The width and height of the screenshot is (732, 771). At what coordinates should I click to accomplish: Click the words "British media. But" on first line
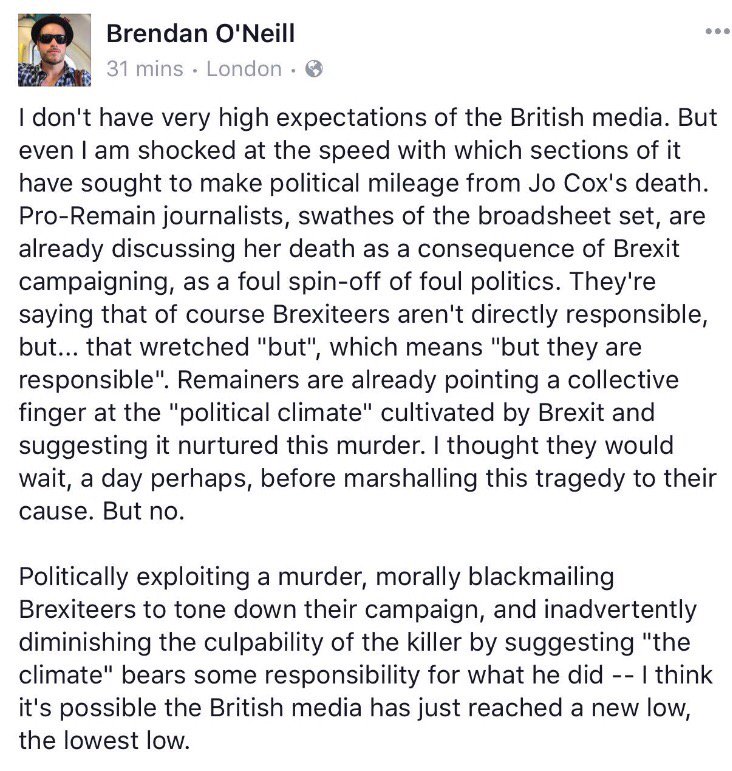tap(613, 118)
